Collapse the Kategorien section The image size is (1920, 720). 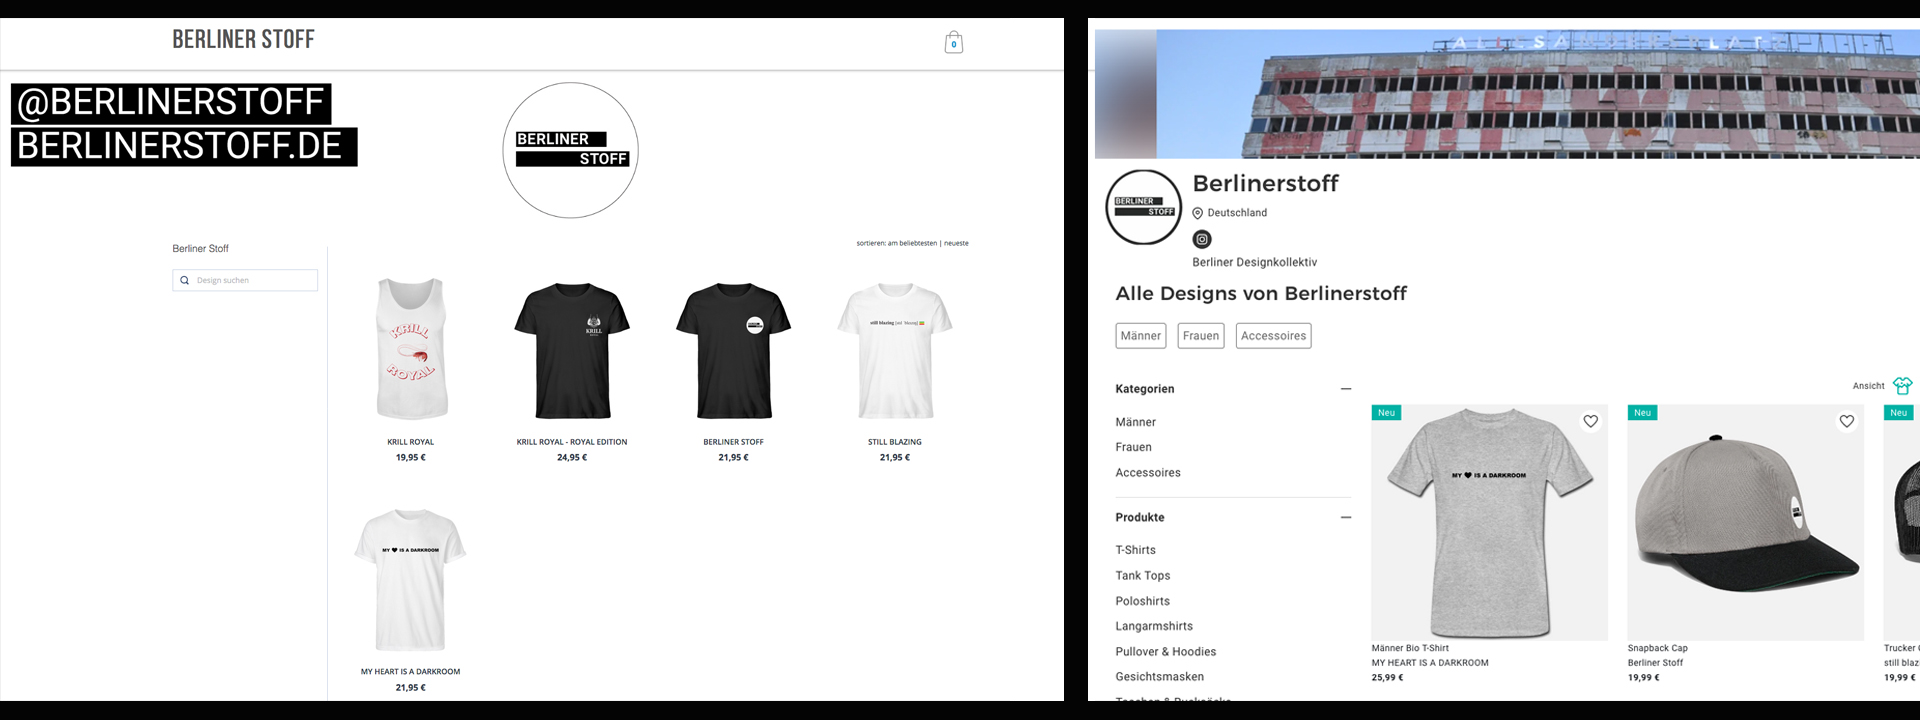point(1346,389)
